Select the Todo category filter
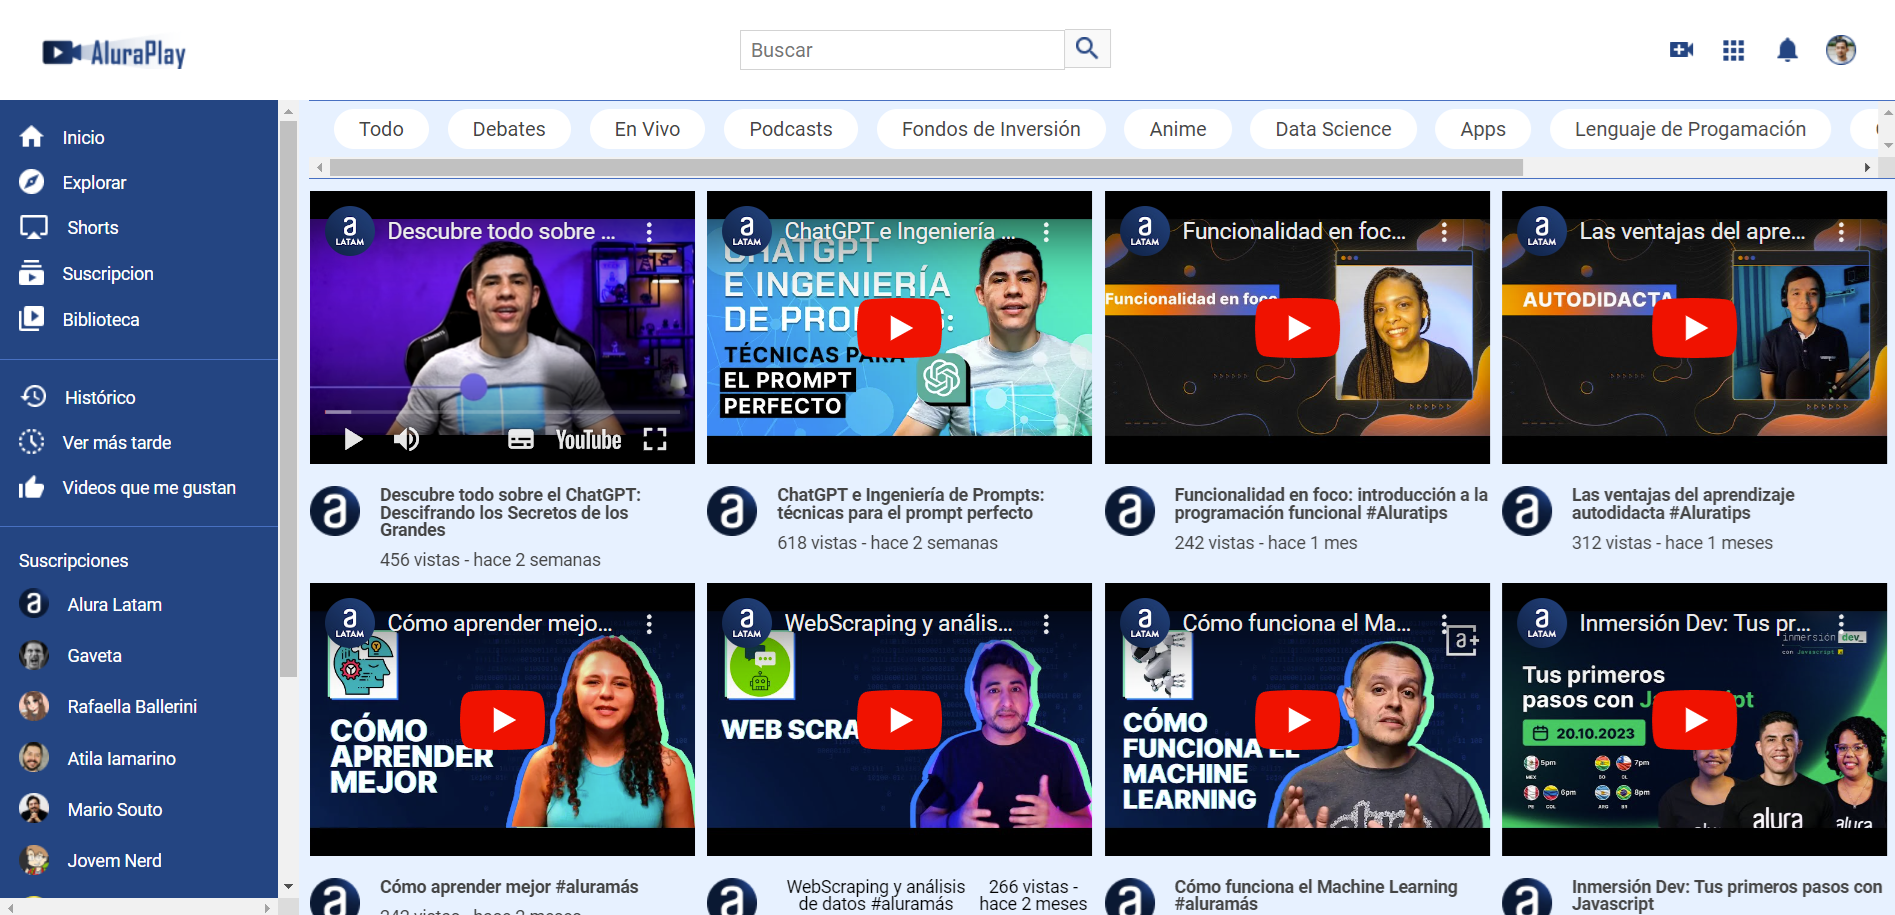The width and height of the screenshot is (1895, 915). [381, 129]
